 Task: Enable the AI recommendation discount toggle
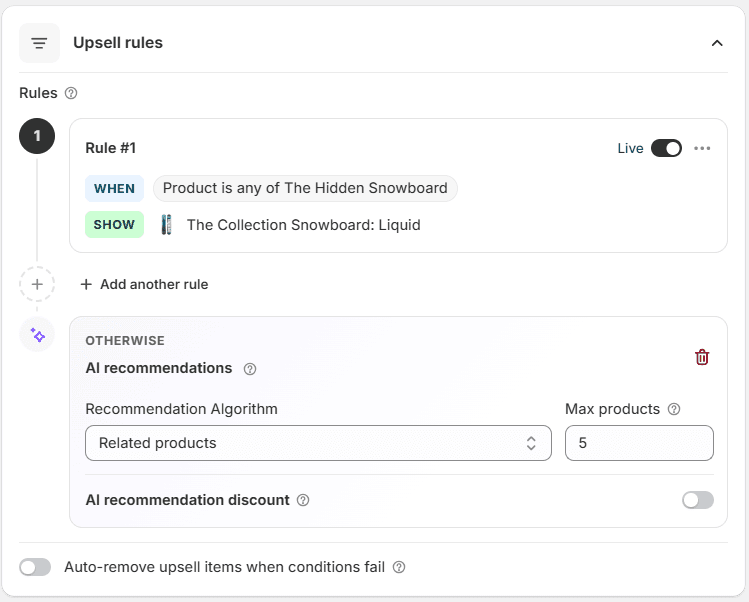[x=698, y=500]
